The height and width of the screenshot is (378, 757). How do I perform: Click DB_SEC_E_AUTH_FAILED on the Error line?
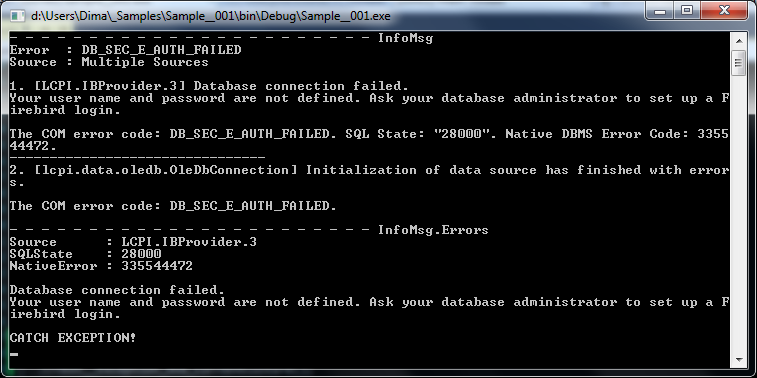coord(161,50)
